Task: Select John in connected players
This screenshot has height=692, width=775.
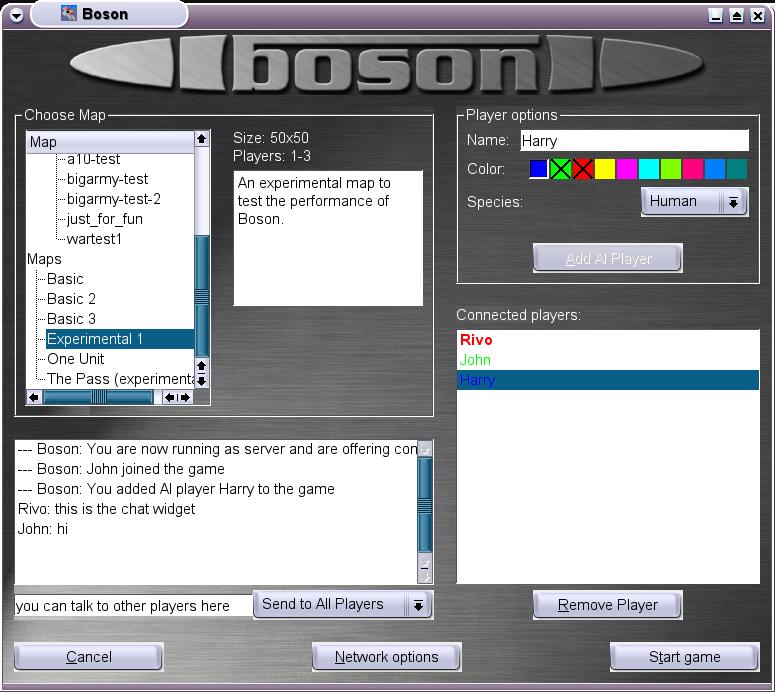Action: pyautogui.click(x=607, y=360)
